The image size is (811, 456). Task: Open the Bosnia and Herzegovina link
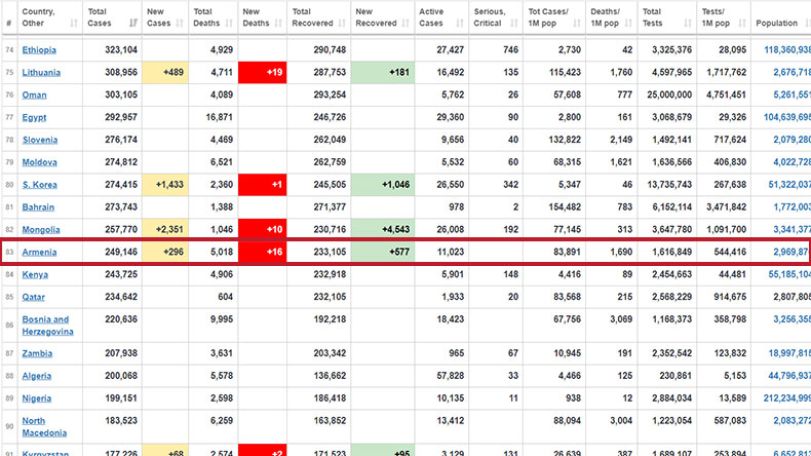coord(48,326)
